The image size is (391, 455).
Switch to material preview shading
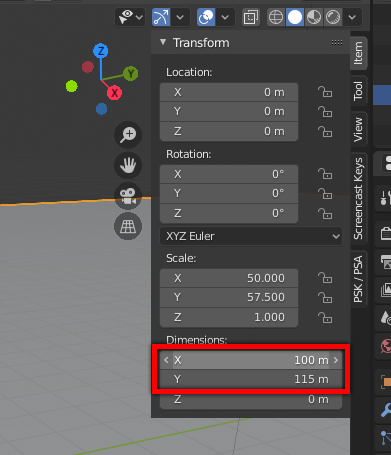click(x=314, y=17)
